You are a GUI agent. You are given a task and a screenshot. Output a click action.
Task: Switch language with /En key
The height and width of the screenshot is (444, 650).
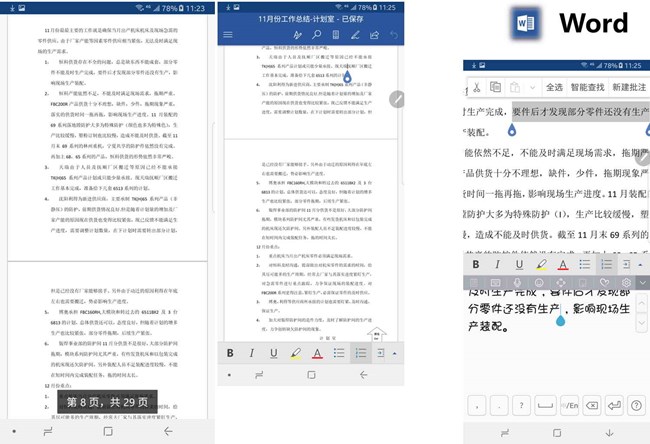(569, 405)
